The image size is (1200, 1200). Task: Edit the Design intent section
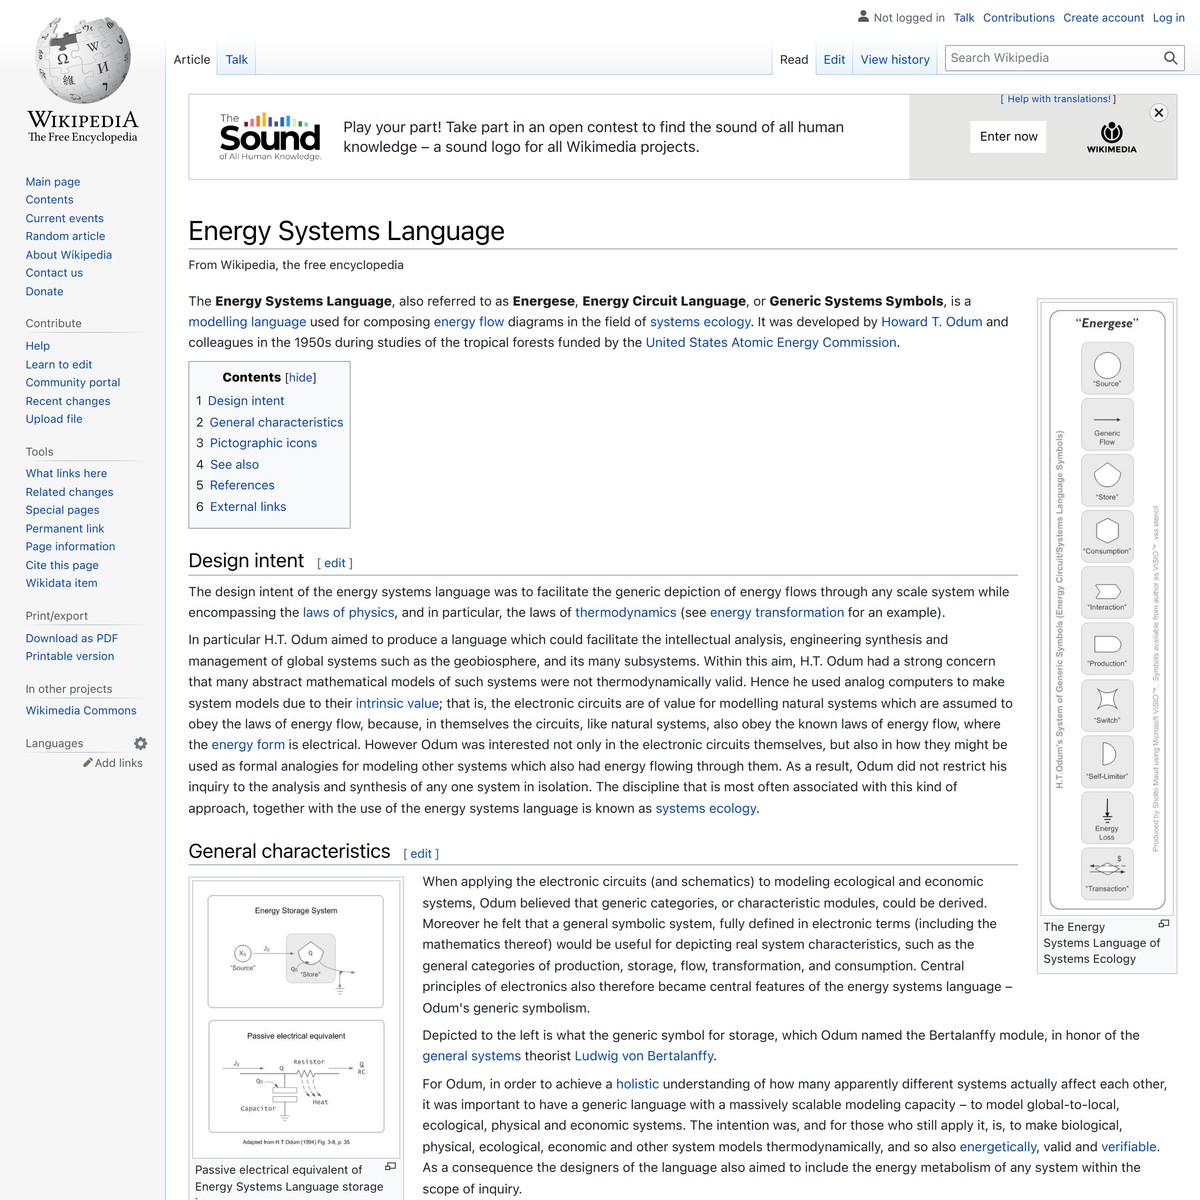point(335,562)
